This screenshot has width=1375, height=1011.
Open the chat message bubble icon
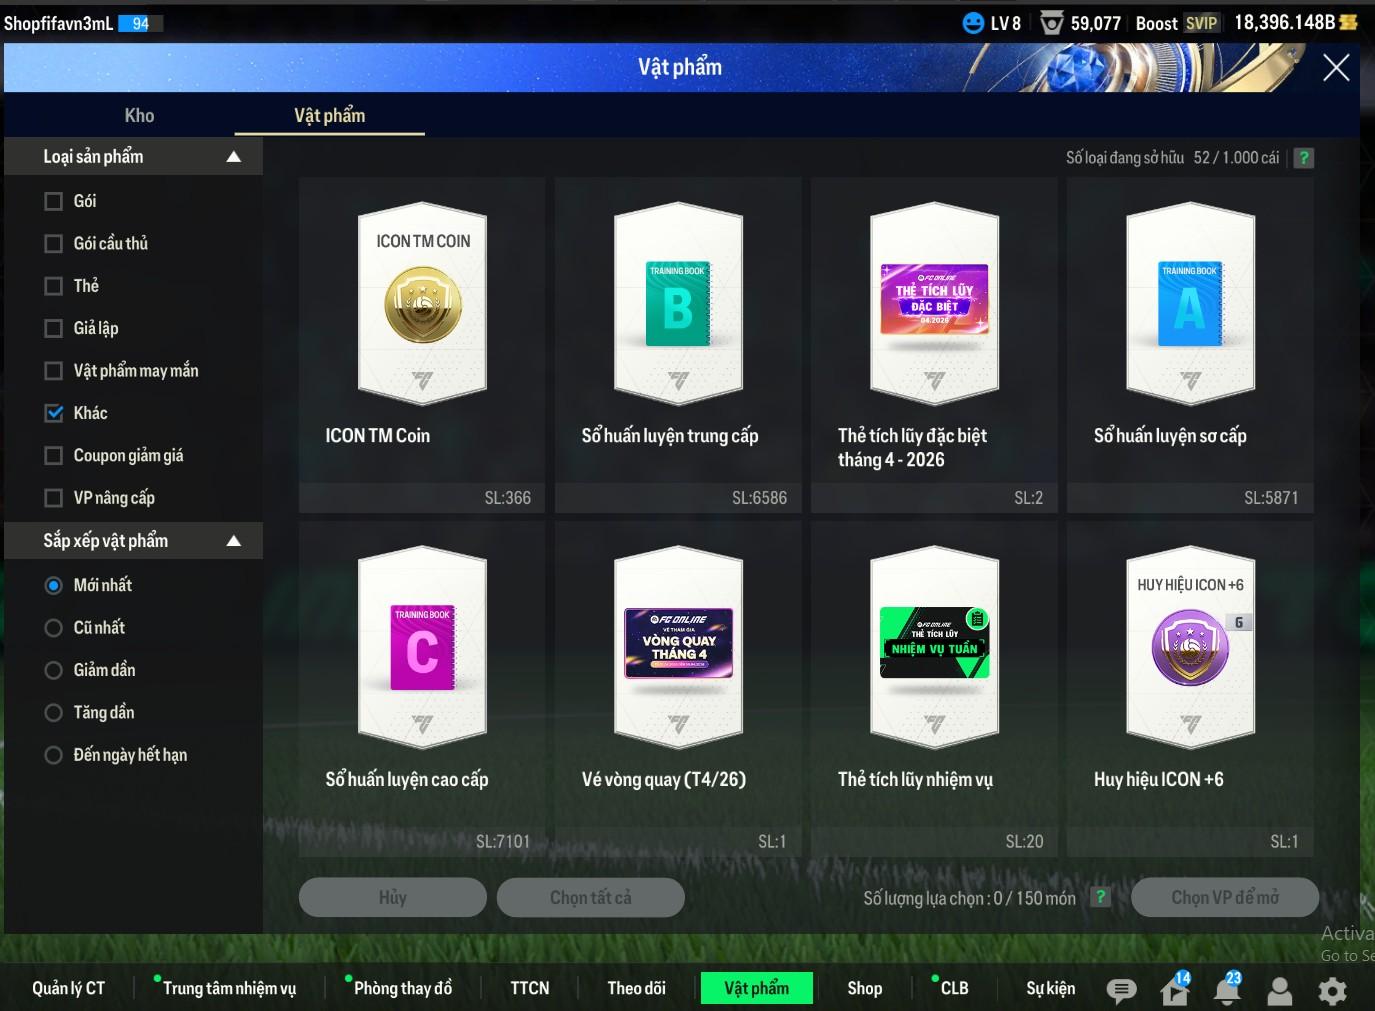pyautogui.click(x=1121, y=990)
